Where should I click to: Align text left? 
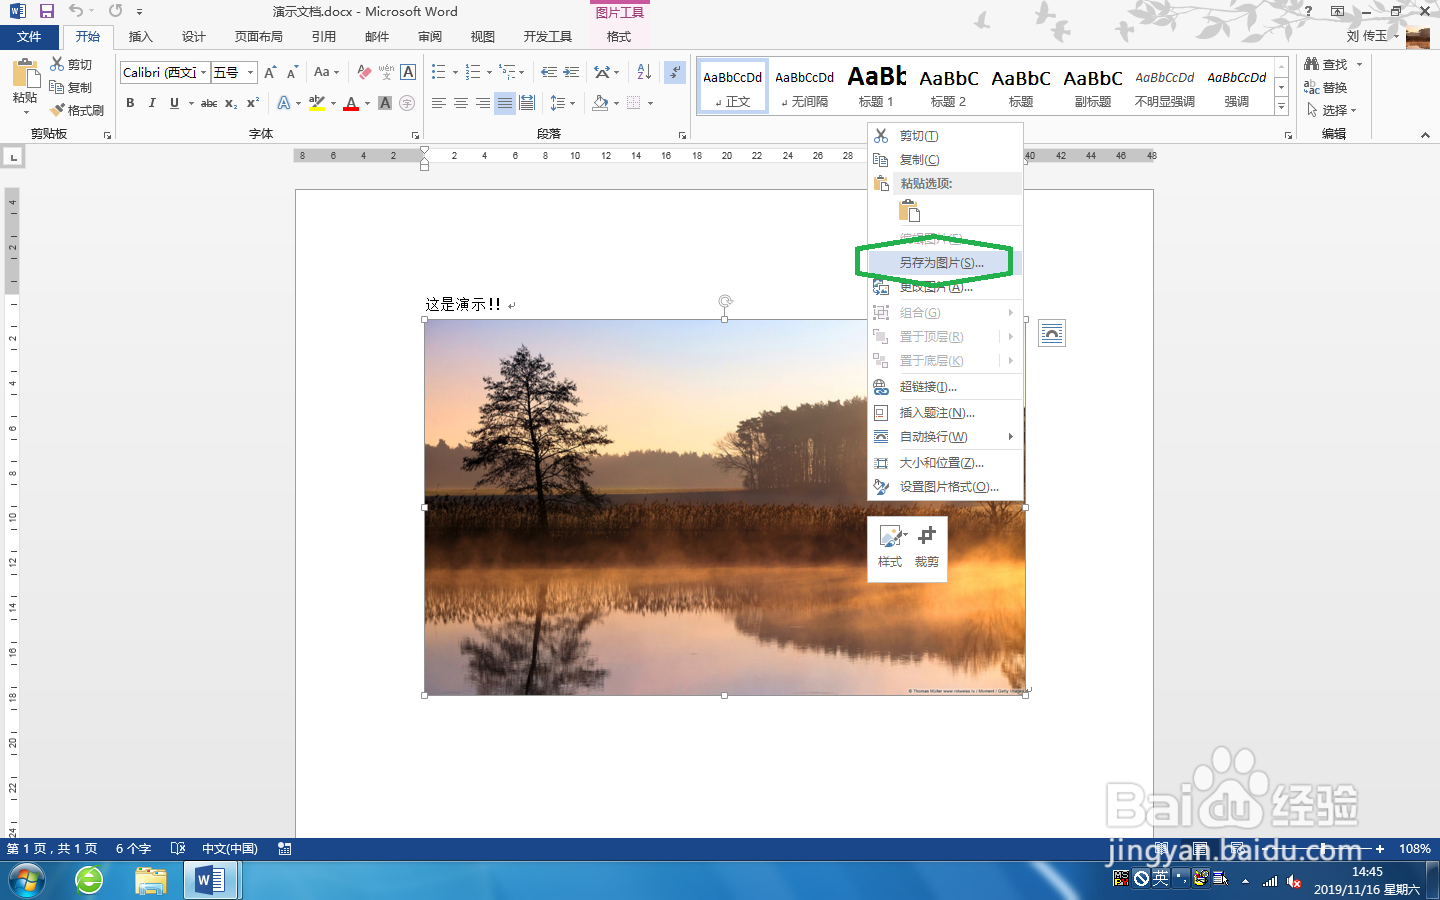[439, 103]
